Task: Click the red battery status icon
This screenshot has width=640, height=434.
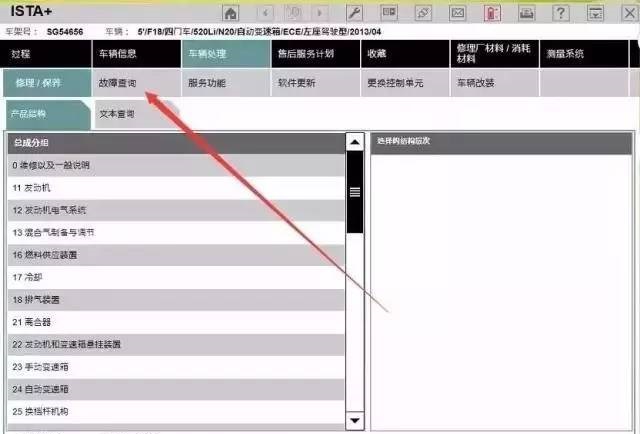Action: 492,13
